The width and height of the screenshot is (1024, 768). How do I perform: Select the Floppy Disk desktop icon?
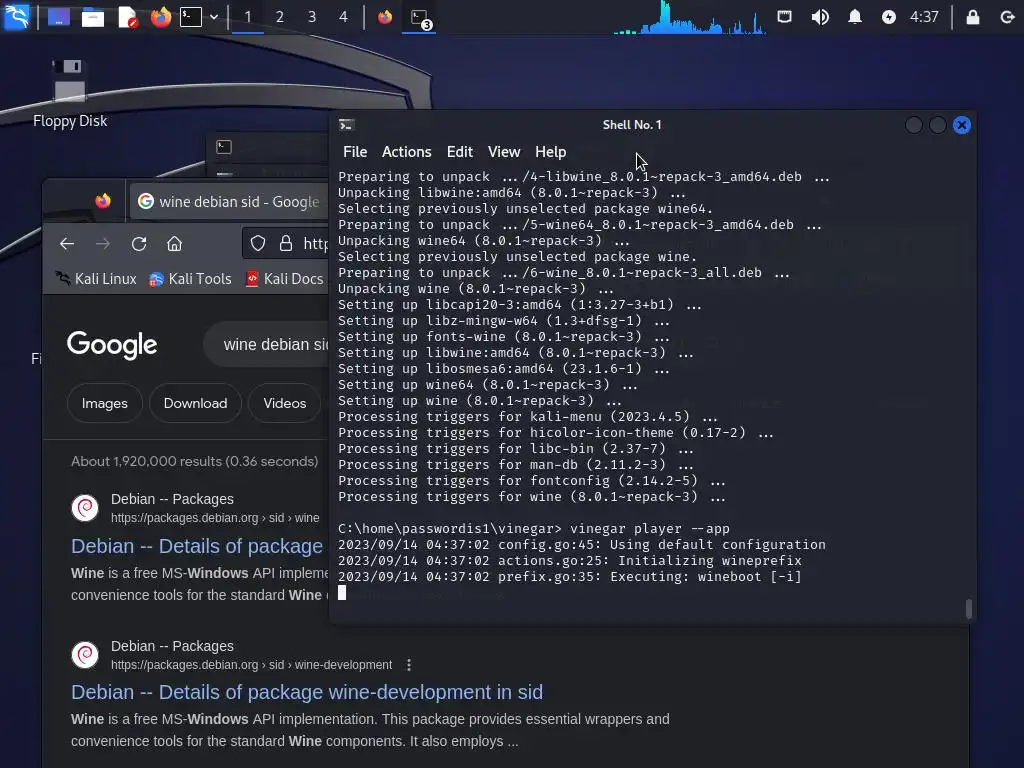(70, 93)
